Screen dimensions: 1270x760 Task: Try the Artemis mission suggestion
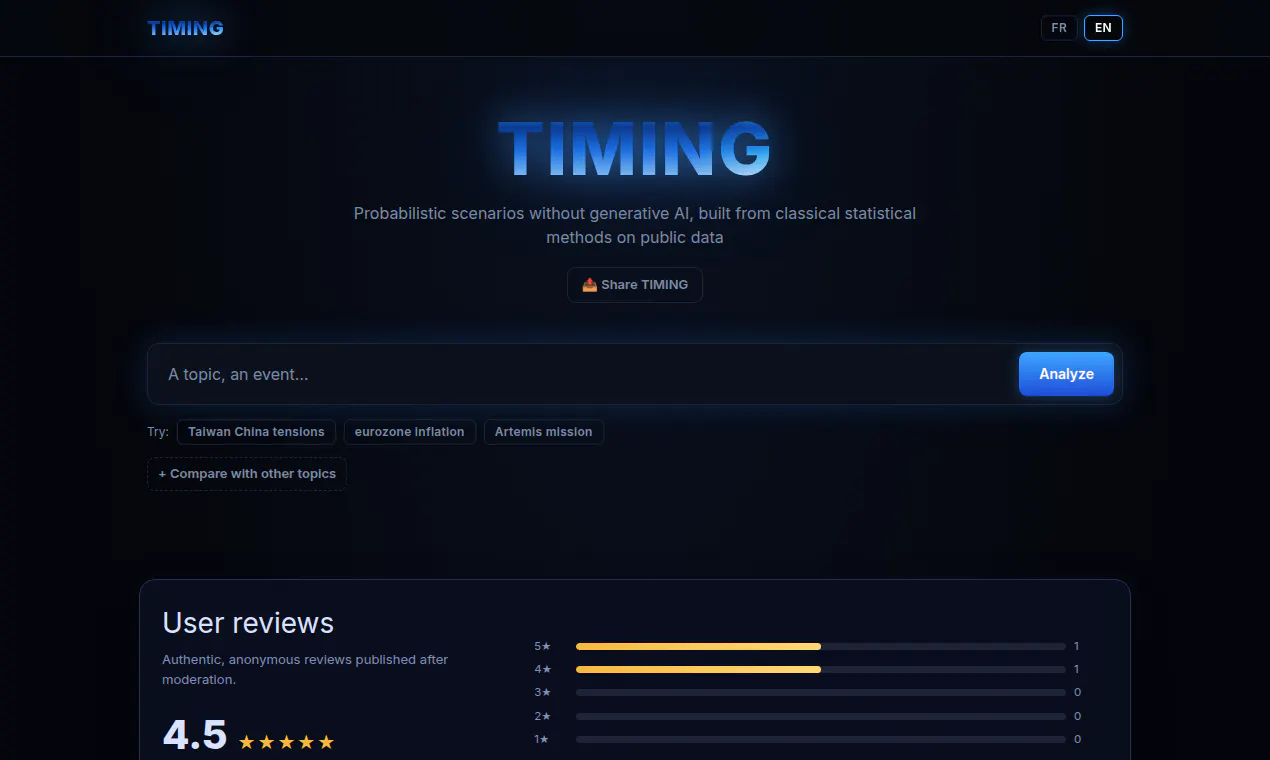[x=543, y=432]
